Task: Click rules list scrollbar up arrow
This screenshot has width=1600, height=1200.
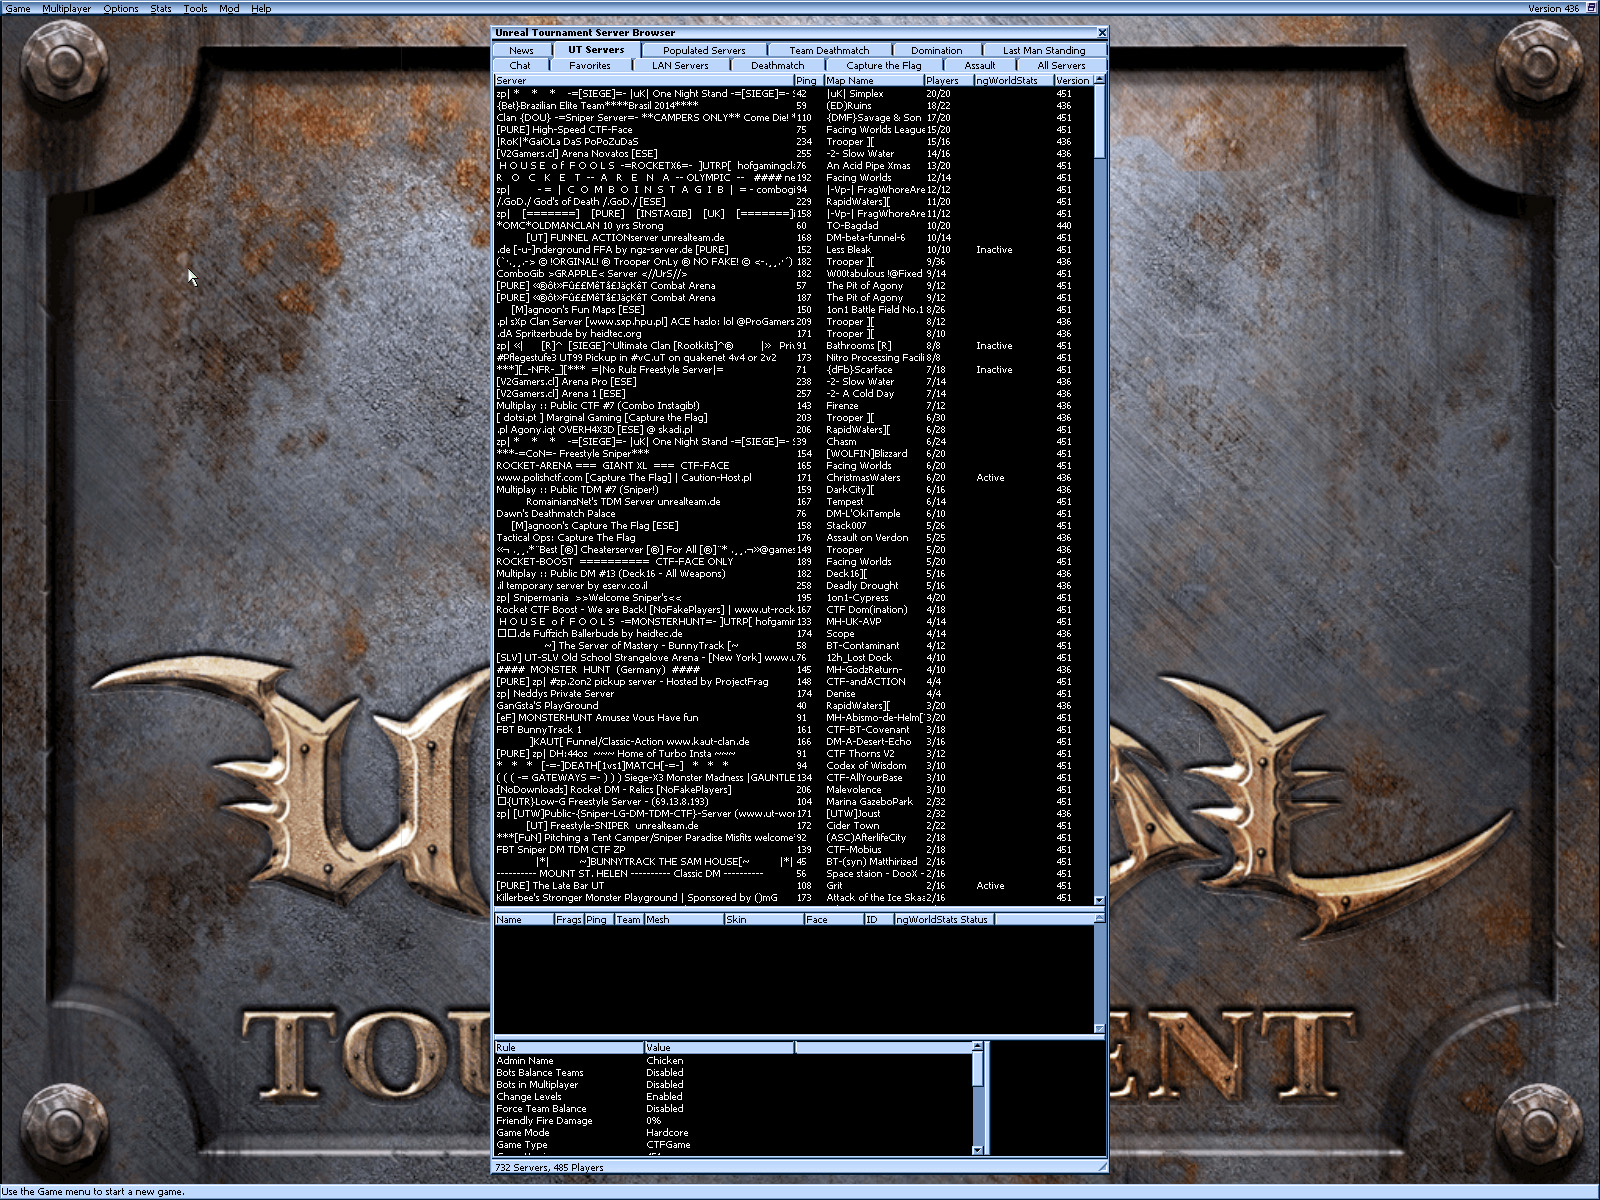Action: 978,1047
